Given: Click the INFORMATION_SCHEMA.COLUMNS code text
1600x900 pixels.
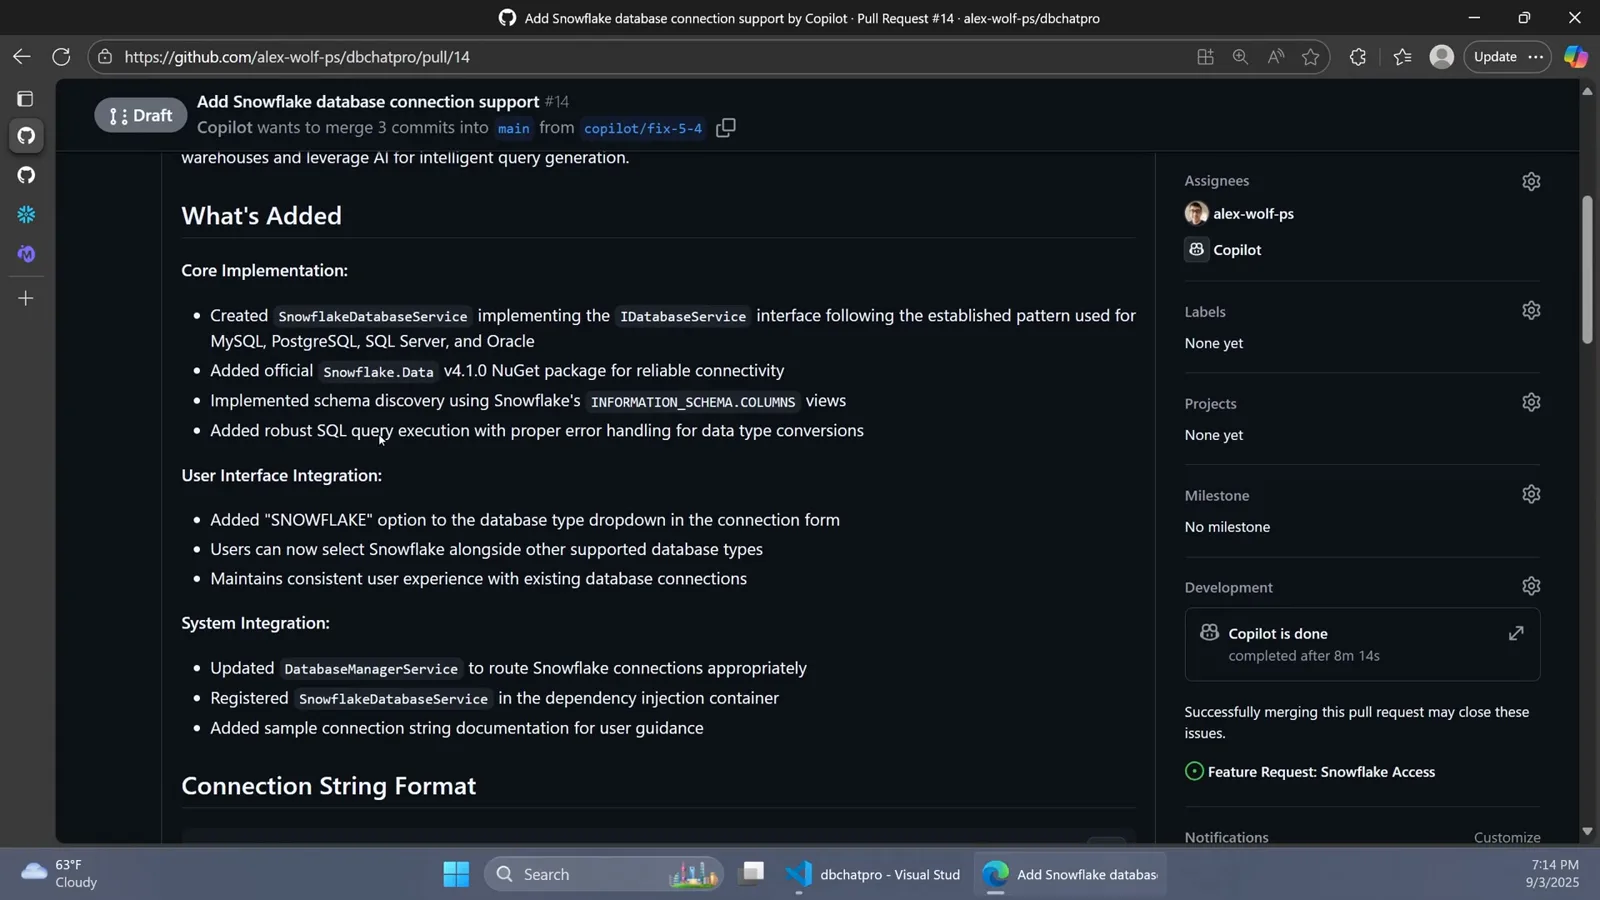Looking at the screenshot, I should (693, 401).
